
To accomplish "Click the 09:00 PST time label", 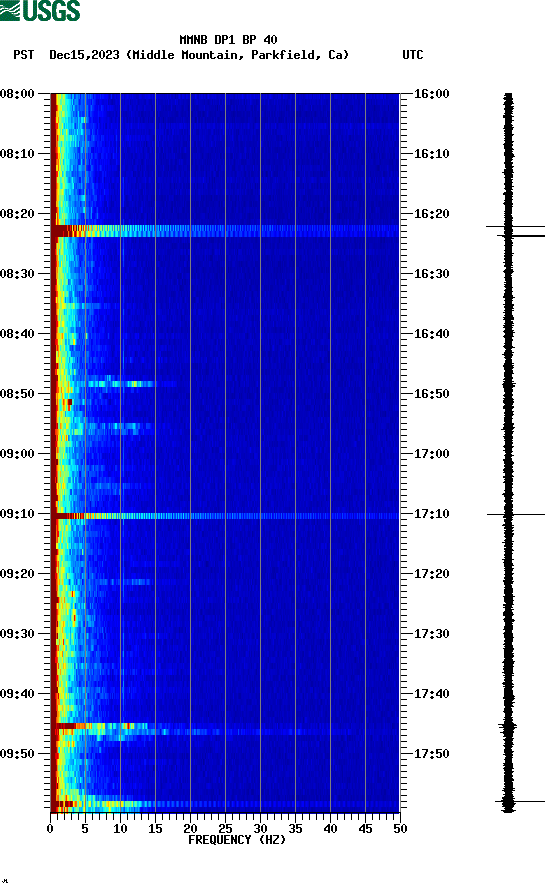I will (18, 453).
